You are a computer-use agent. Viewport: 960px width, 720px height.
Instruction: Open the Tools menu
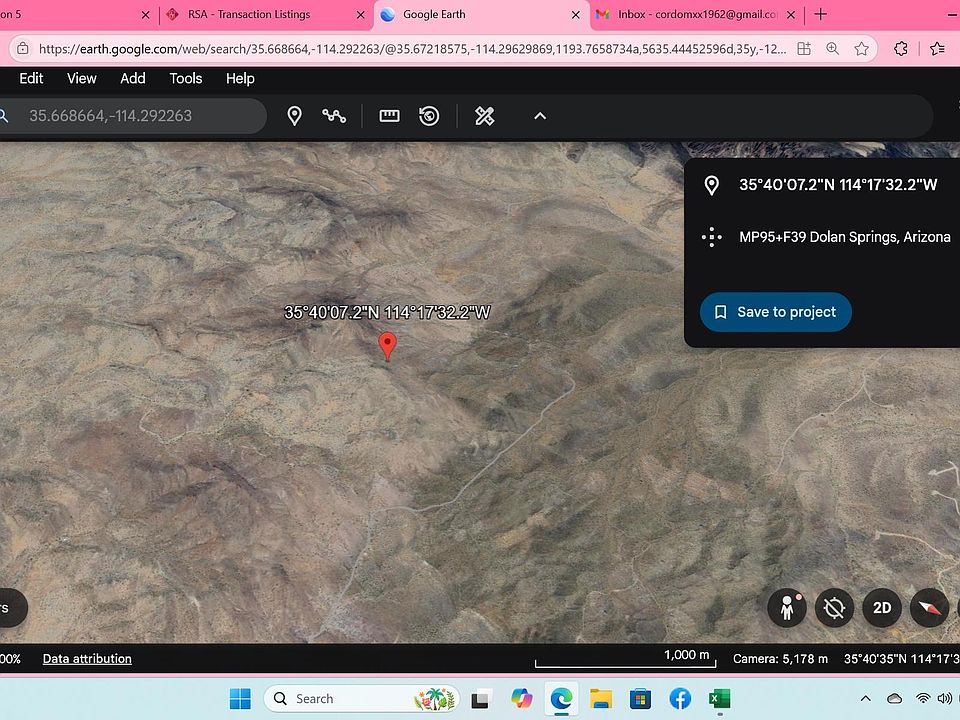point(186,78)
